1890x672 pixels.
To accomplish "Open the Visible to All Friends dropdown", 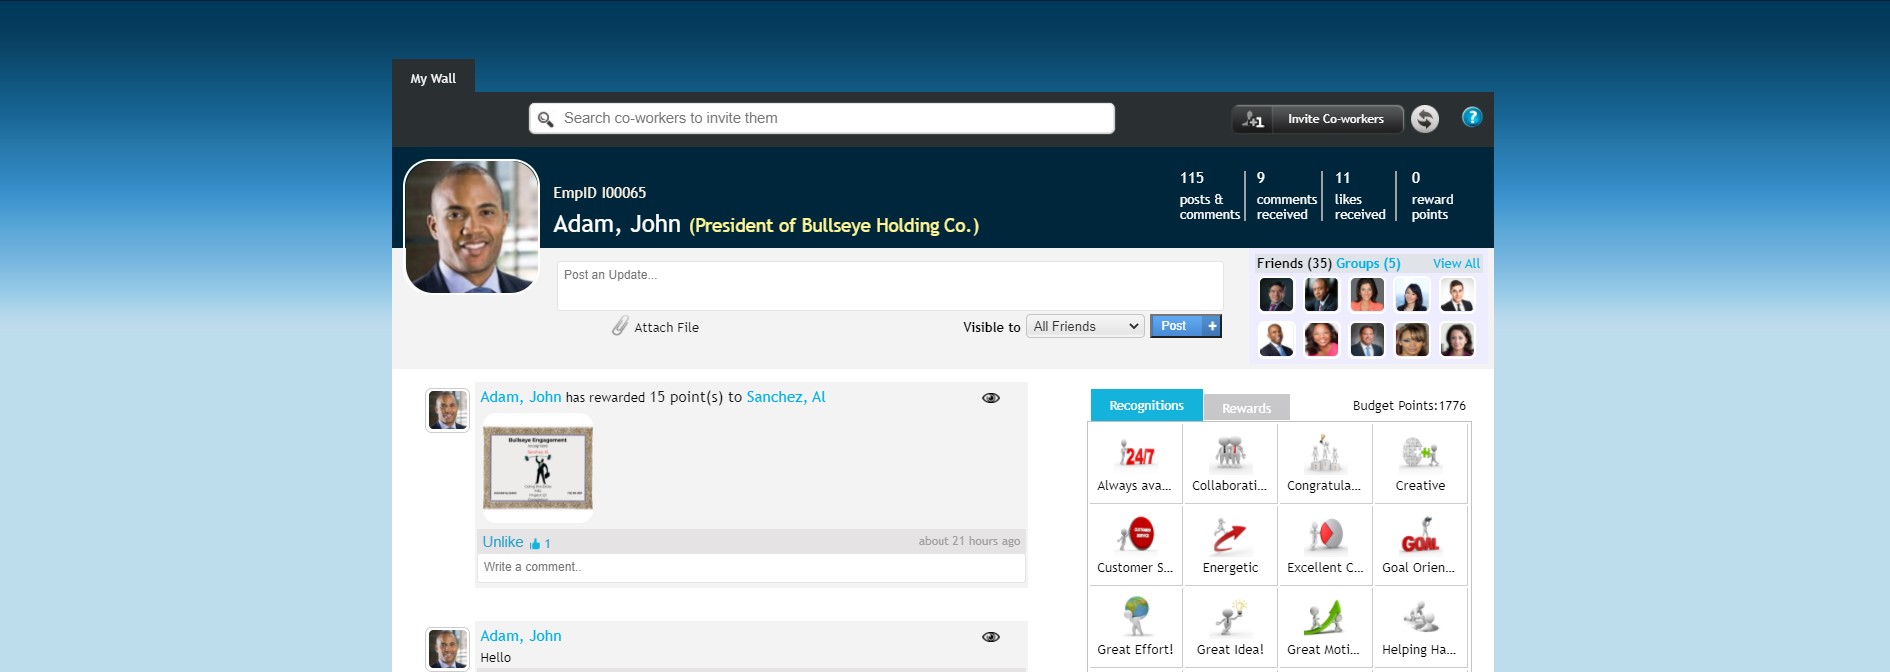I will pyautogui.click(x=1085, y=326).
